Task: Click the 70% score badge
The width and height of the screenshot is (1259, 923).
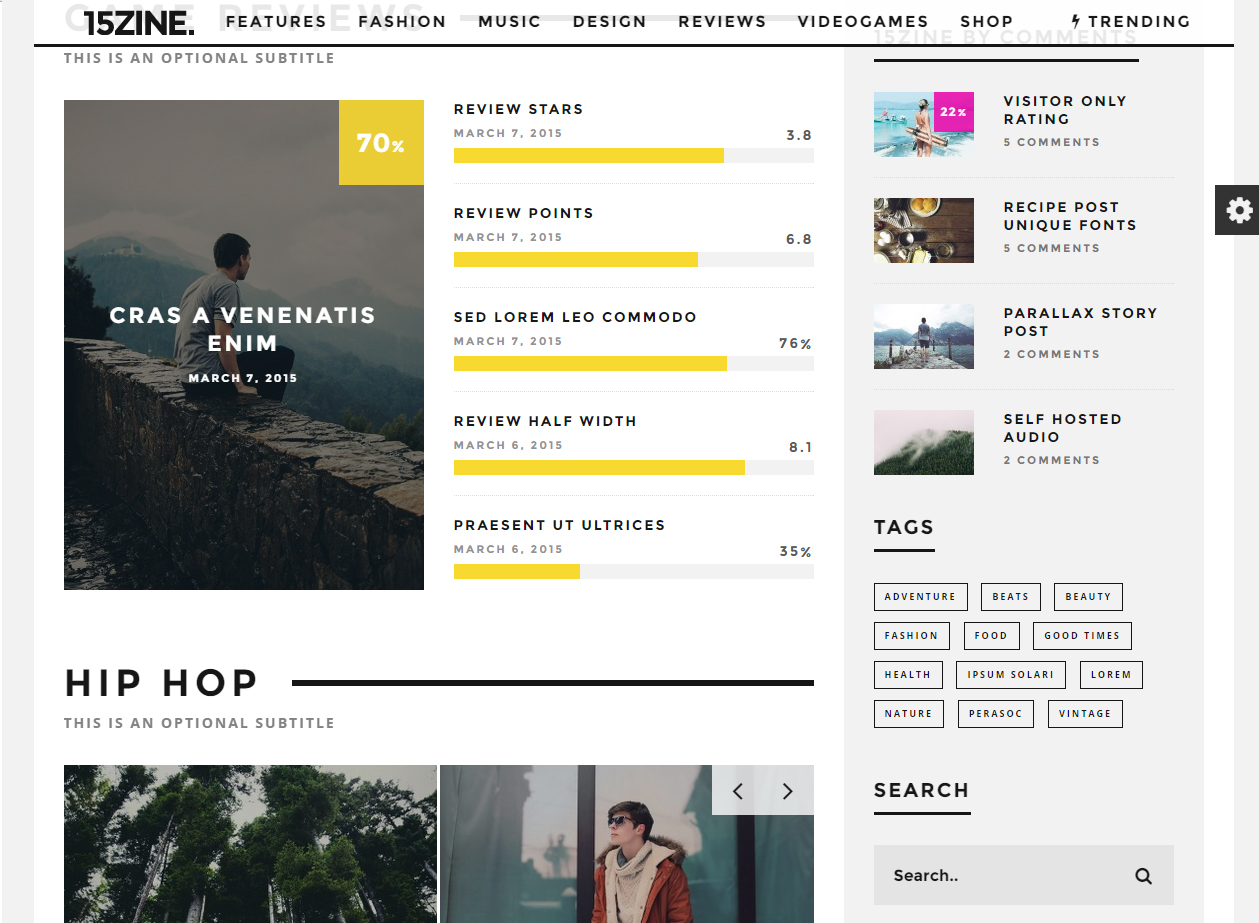Action: click(x=381, y=143)
